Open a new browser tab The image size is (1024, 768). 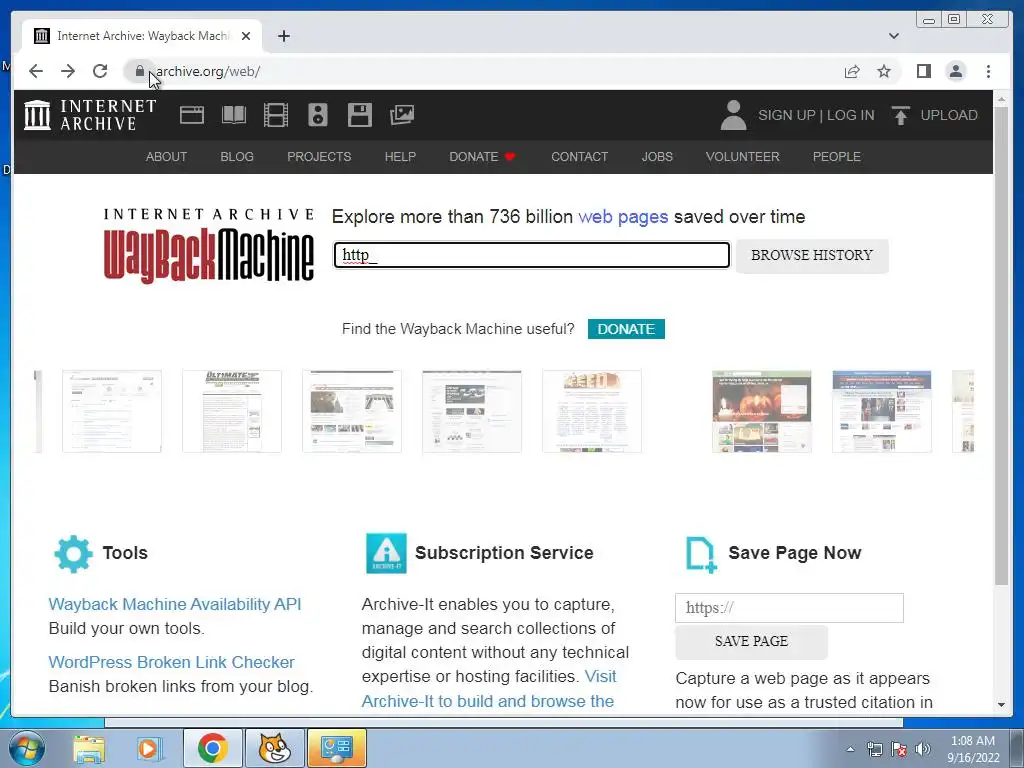(283, 36)
